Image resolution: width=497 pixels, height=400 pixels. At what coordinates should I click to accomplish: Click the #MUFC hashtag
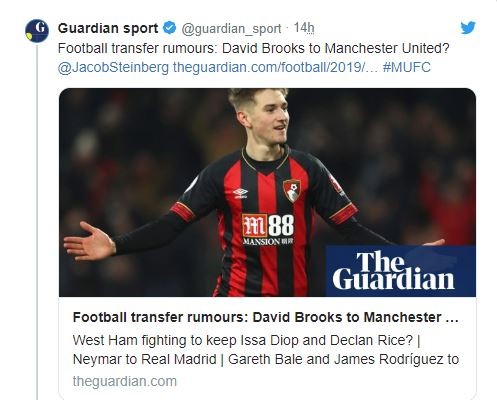point(407,67)
